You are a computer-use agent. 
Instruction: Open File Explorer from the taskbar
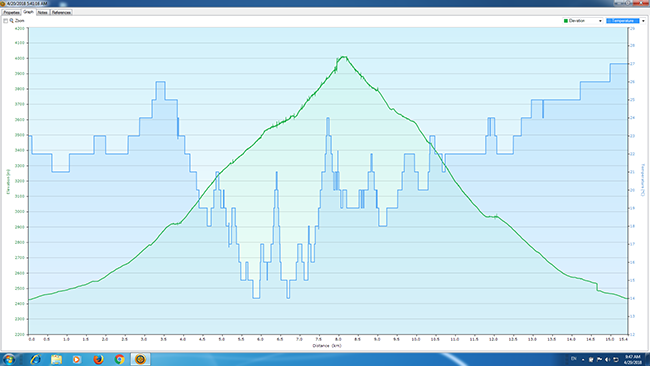[56, 359]
